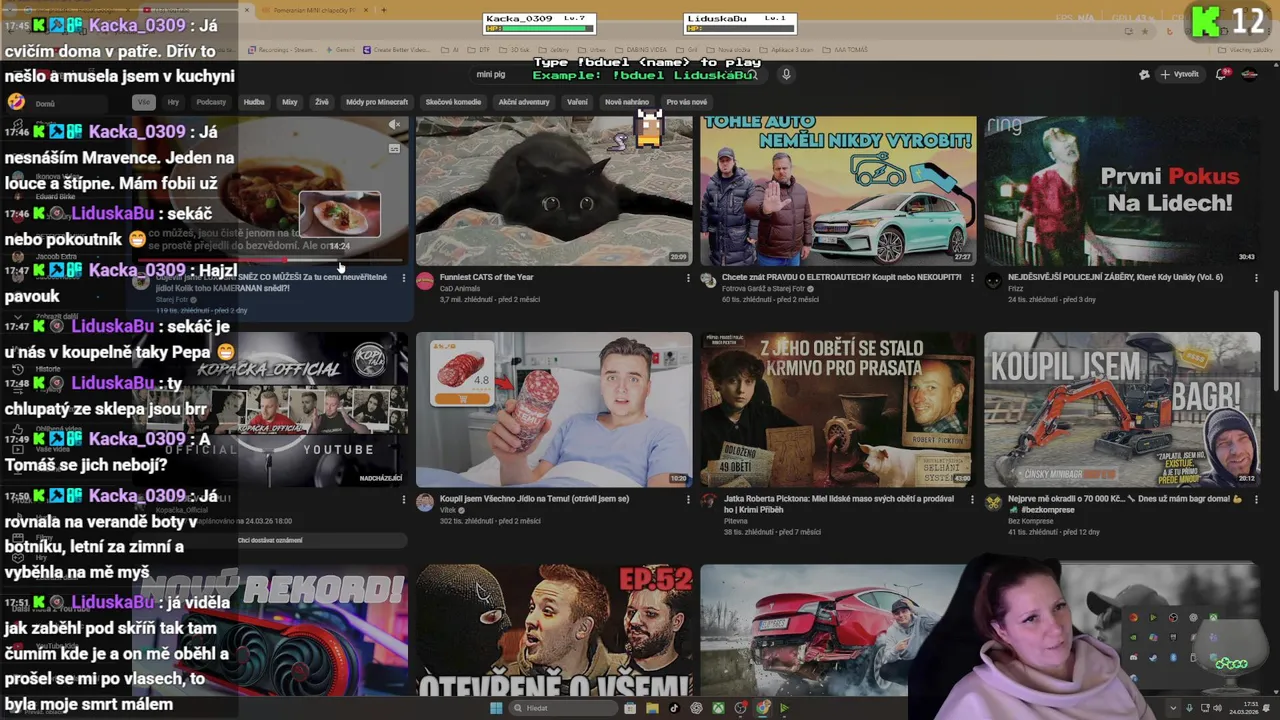The image size is (1280, 720).
Task: Play the salami Temu video thumbnail
Action: 554,410
